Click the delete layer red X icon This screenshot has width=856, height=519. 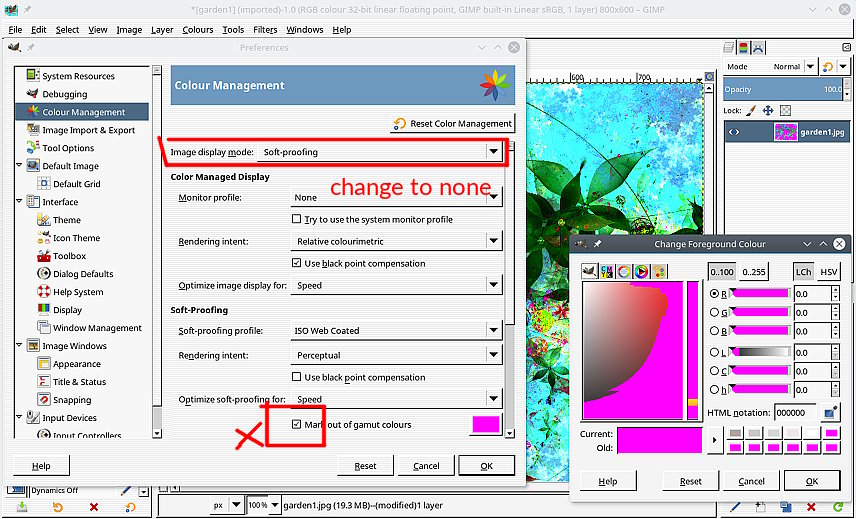click(811, 508)
